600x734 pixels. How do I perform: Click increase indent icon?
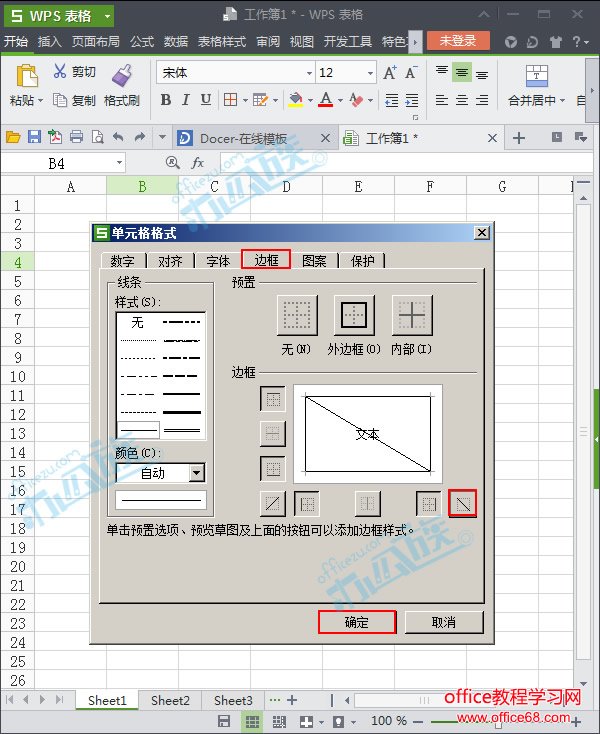(412, 100)
